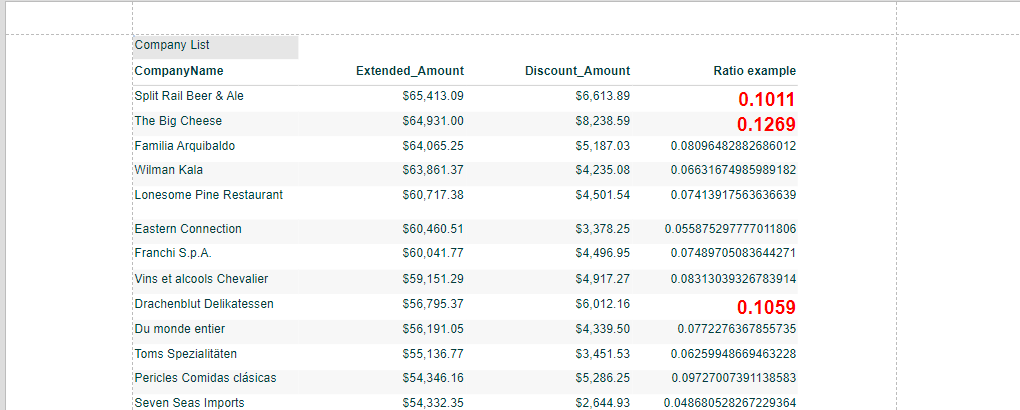Click the Du monde entier $56,191.05 amount

(433, 329)
